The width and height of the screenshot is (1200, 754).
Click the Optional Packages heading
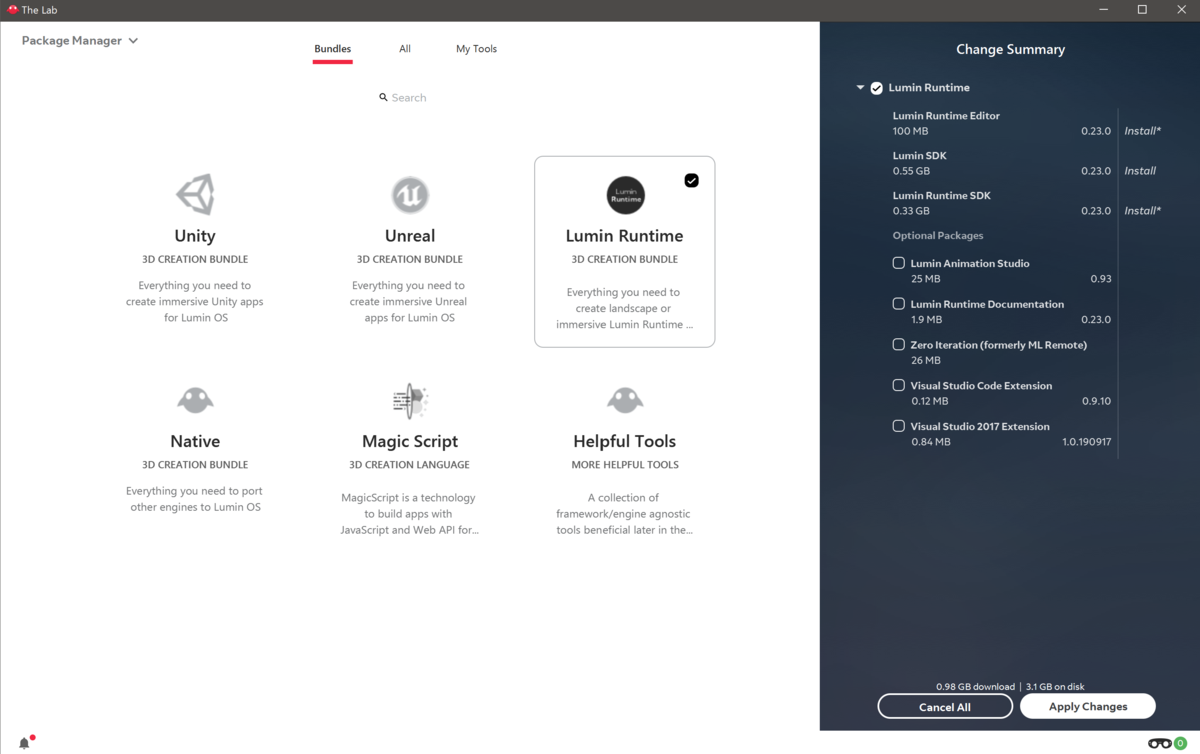click(x=938, y=236)
